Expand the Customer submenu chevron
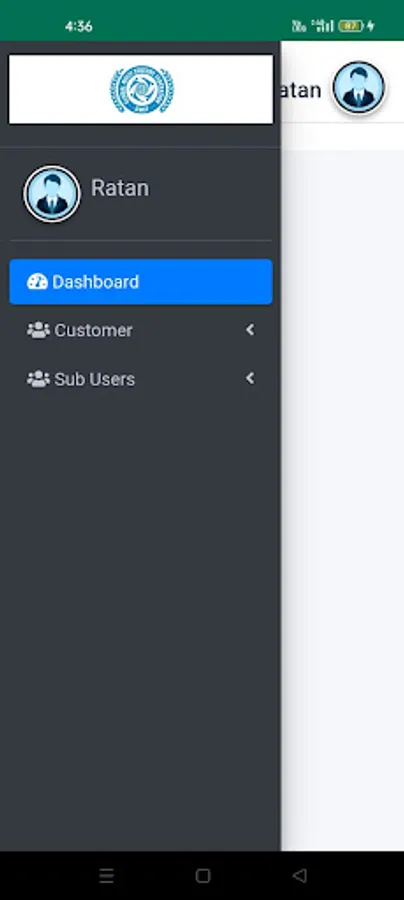 coord(250,329)
